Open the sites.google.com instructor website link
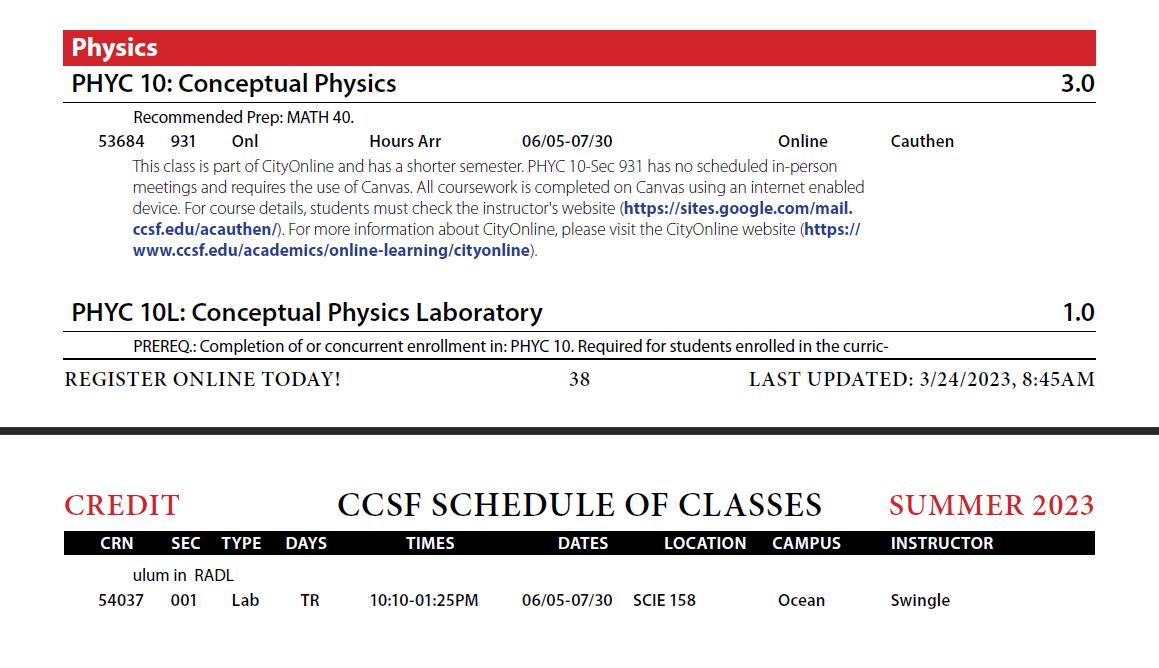Image resolution: width=1159 pixels, height=668 pixels. pyautogui.click(x=738, y=208)
